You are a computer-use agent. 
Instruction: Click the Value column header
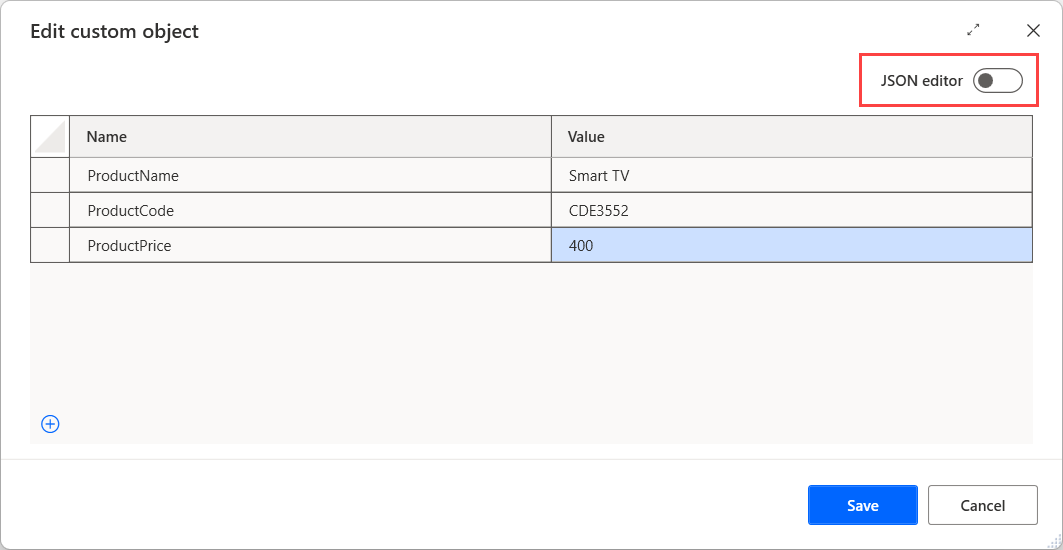point(790,136)
